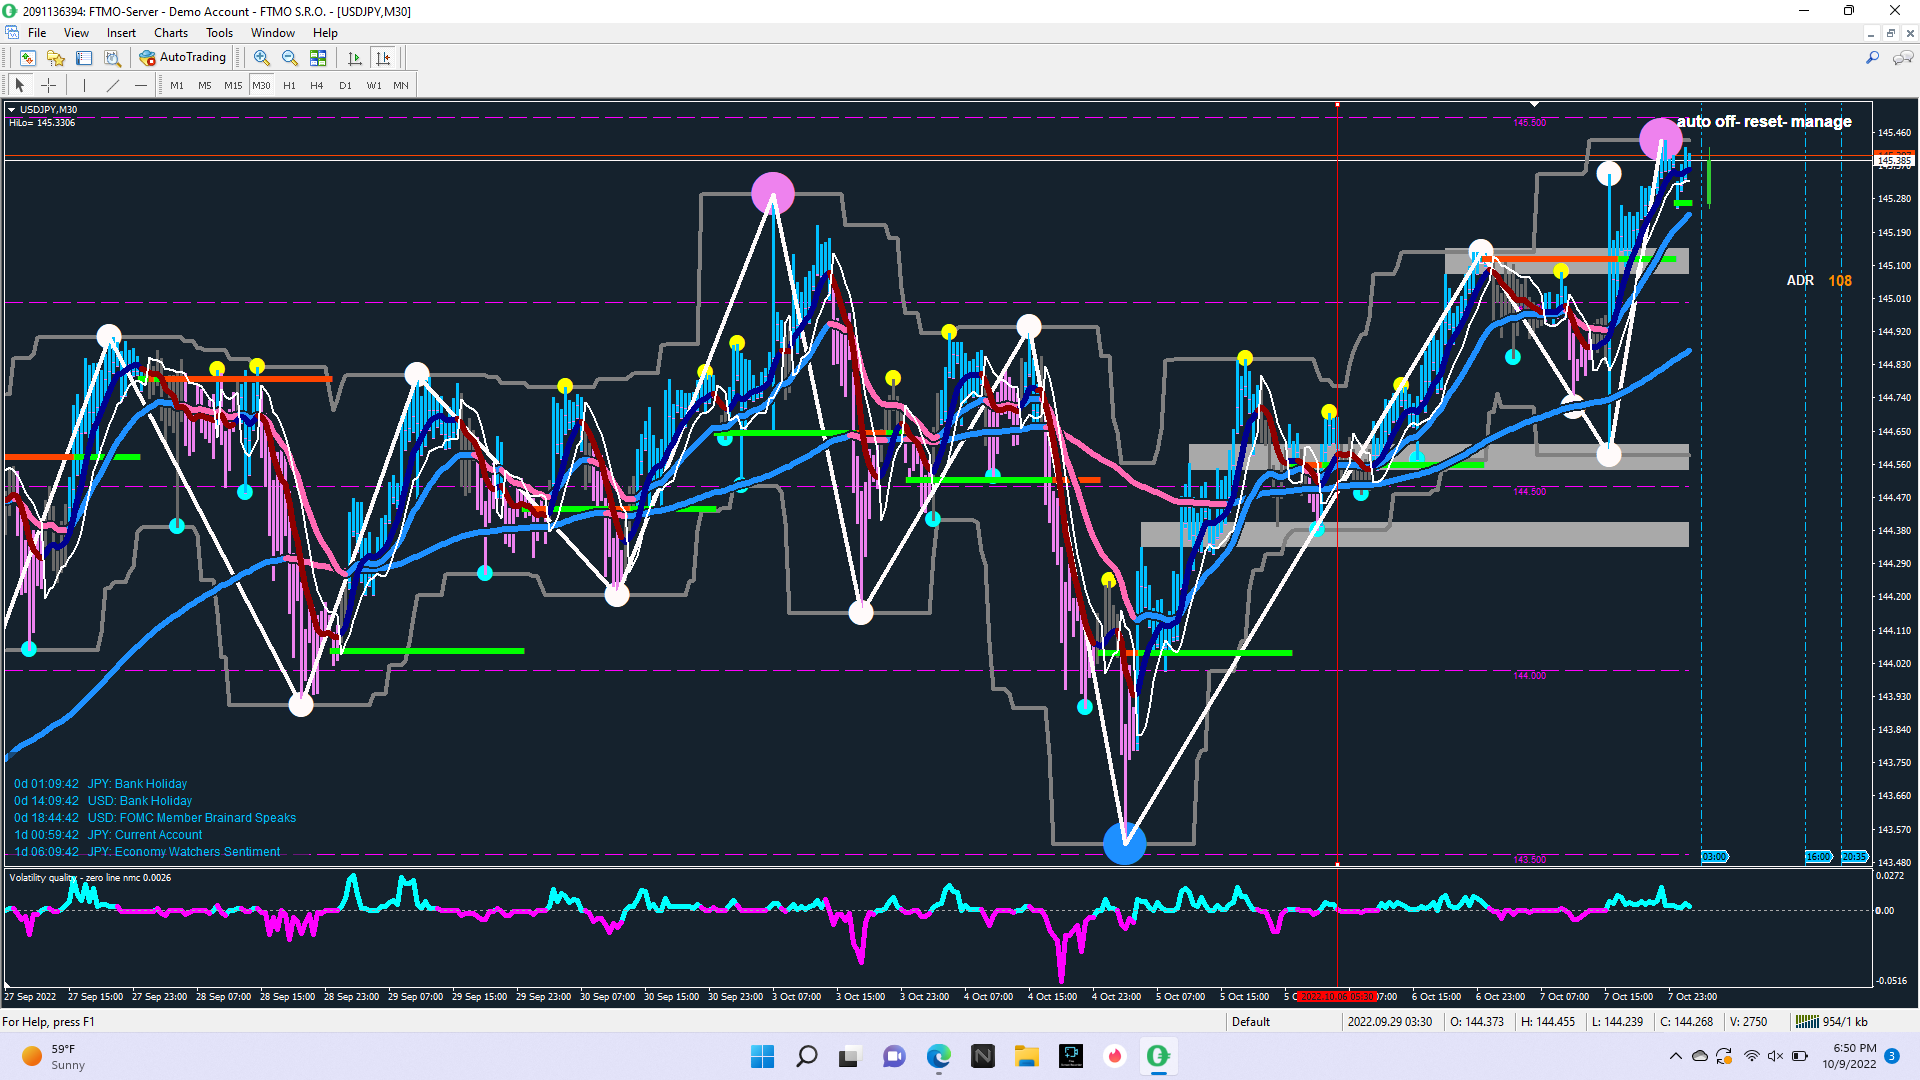Image resolution: width=1920 pixels, height=1080 pixels.
Task: Click the Zoom Out magnifier icon
Action: point(290,58)
